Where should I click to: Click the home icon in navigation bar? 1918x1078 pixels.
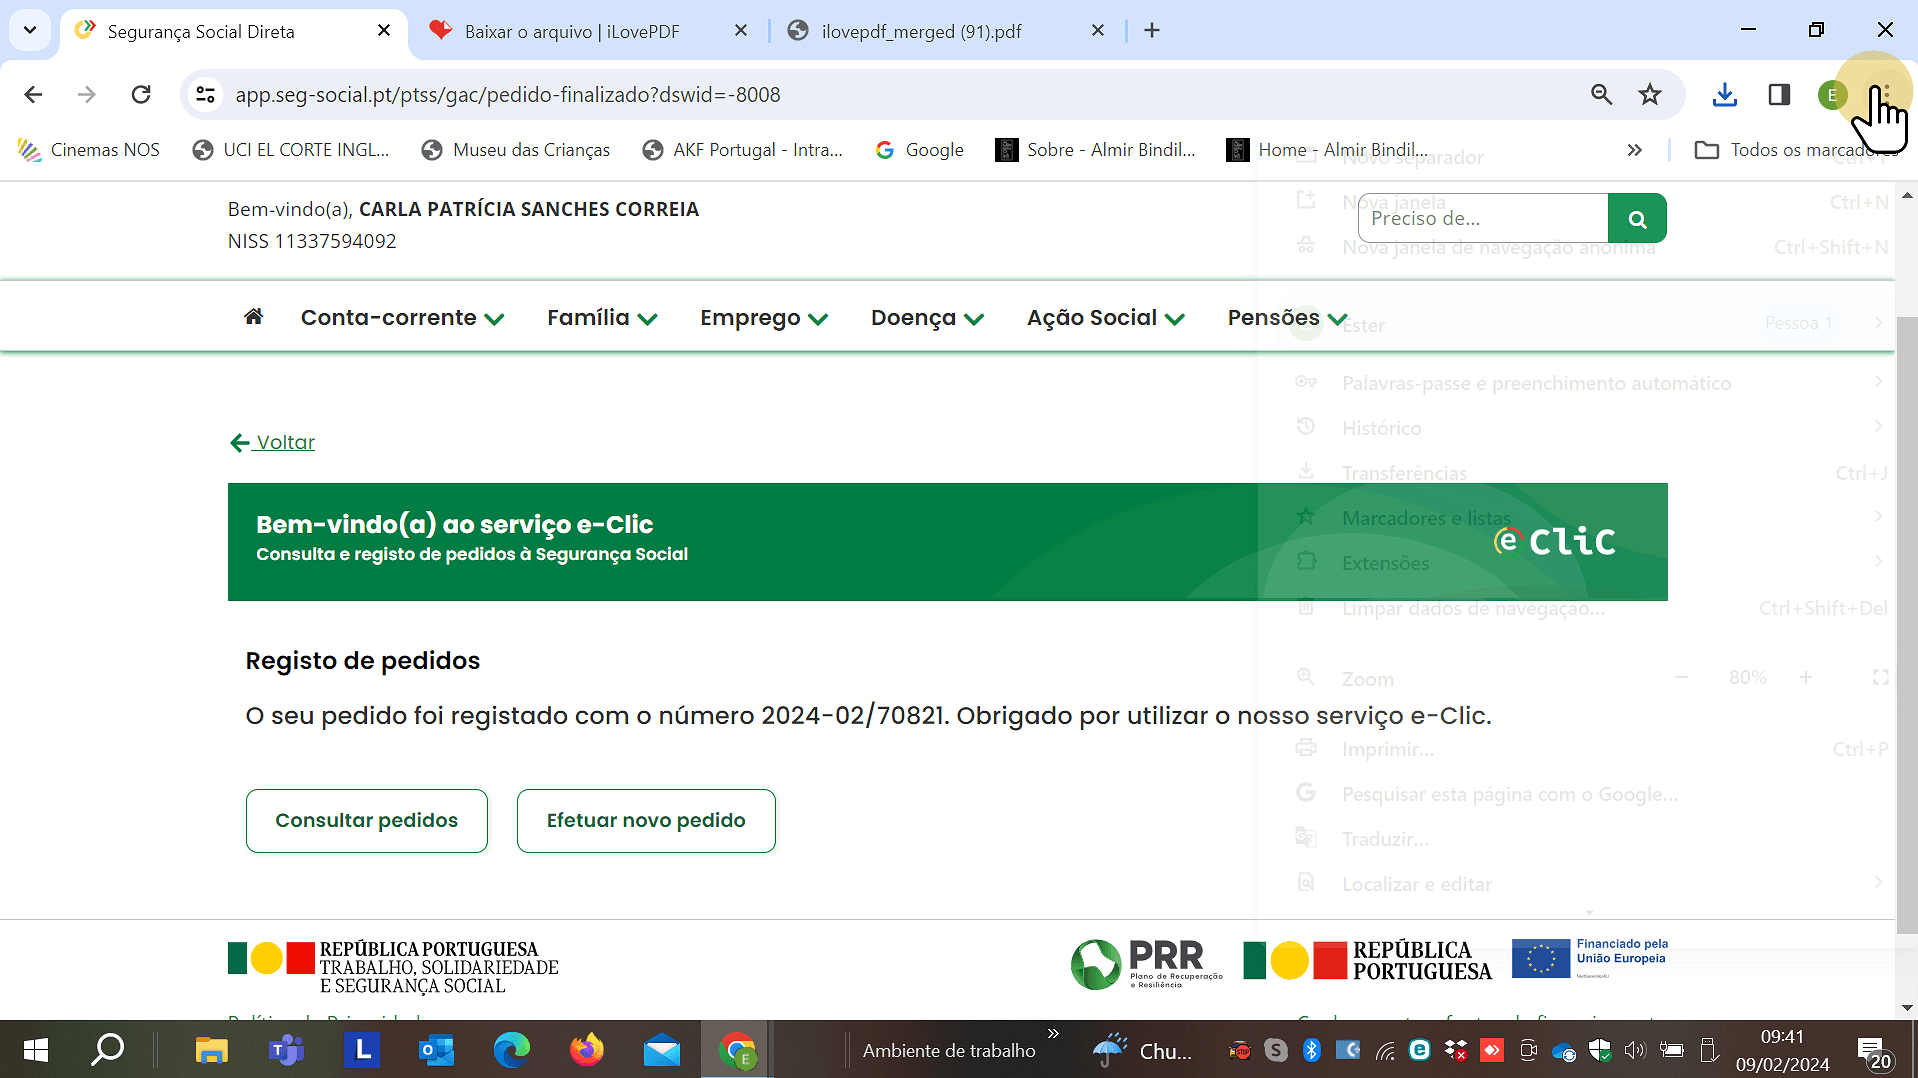(254, 317)
